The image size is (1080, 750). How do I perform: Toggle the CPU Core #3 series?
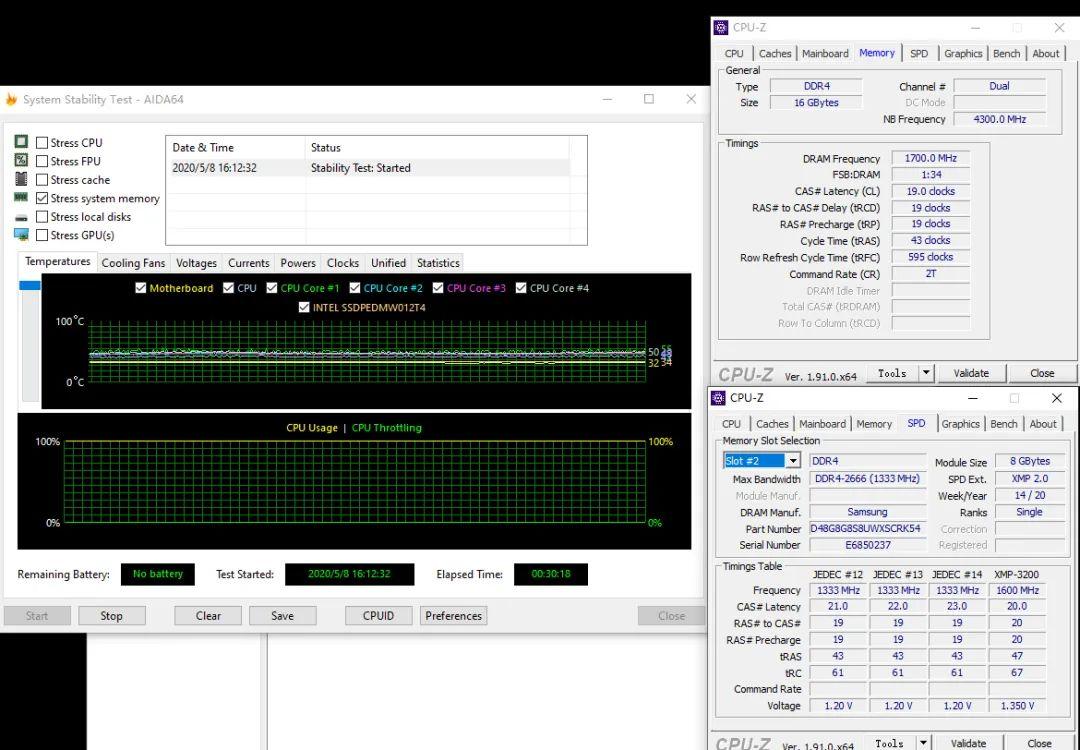[x=438, y=288]
